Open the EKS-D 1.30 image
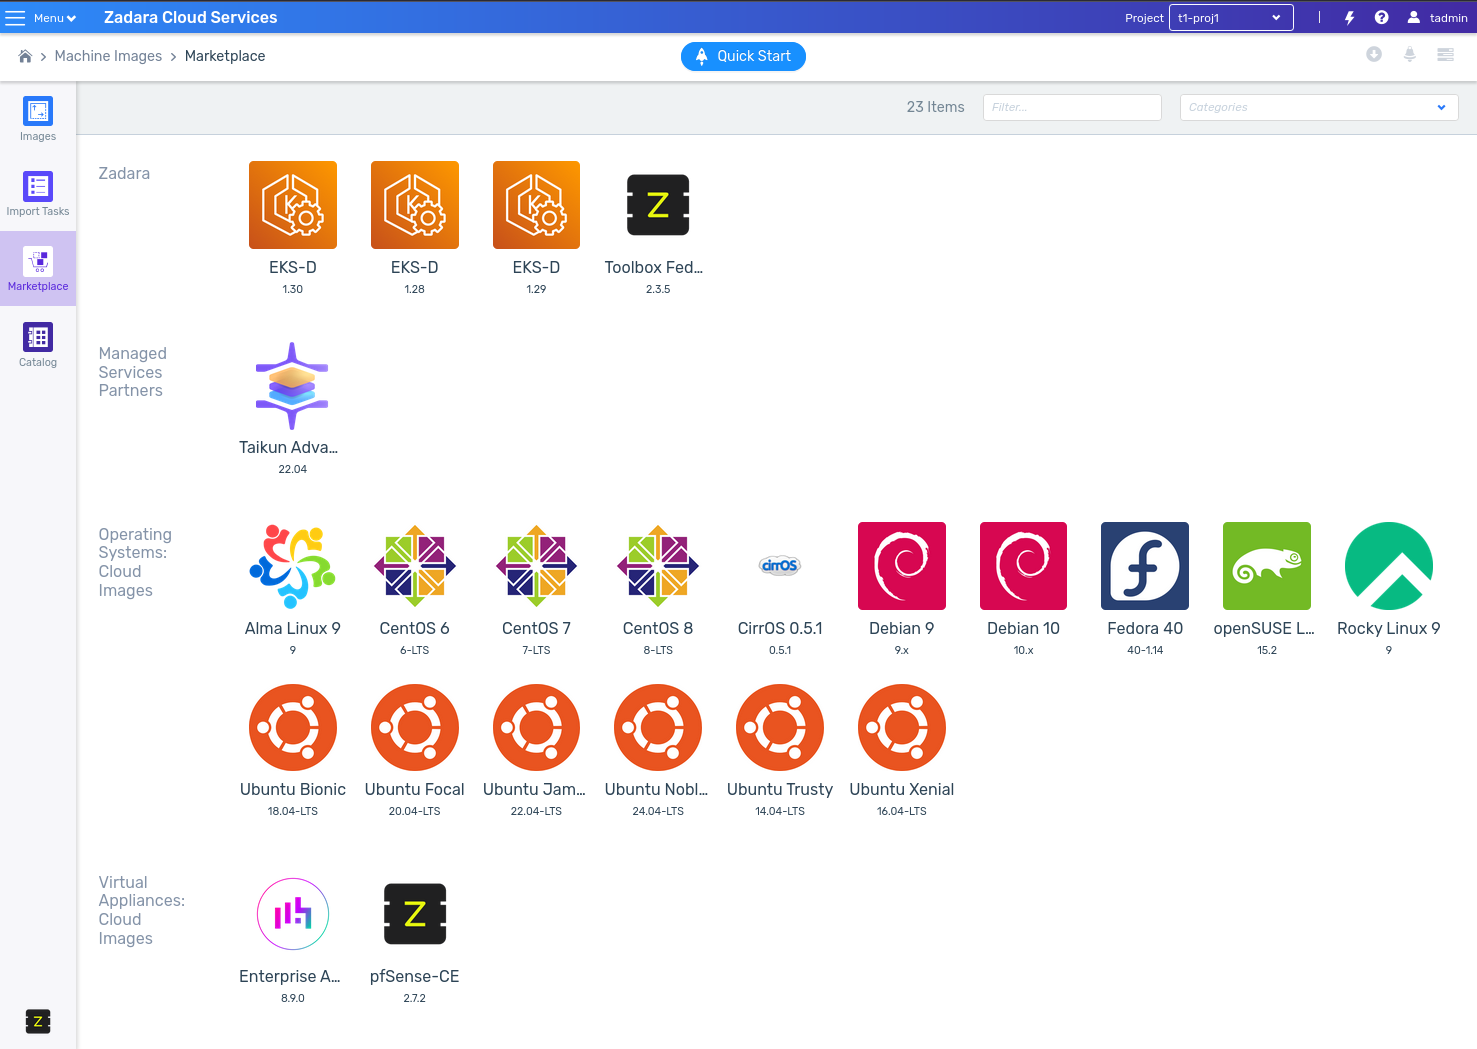This screenshot has width=1477, height=1049. (292, 205)
